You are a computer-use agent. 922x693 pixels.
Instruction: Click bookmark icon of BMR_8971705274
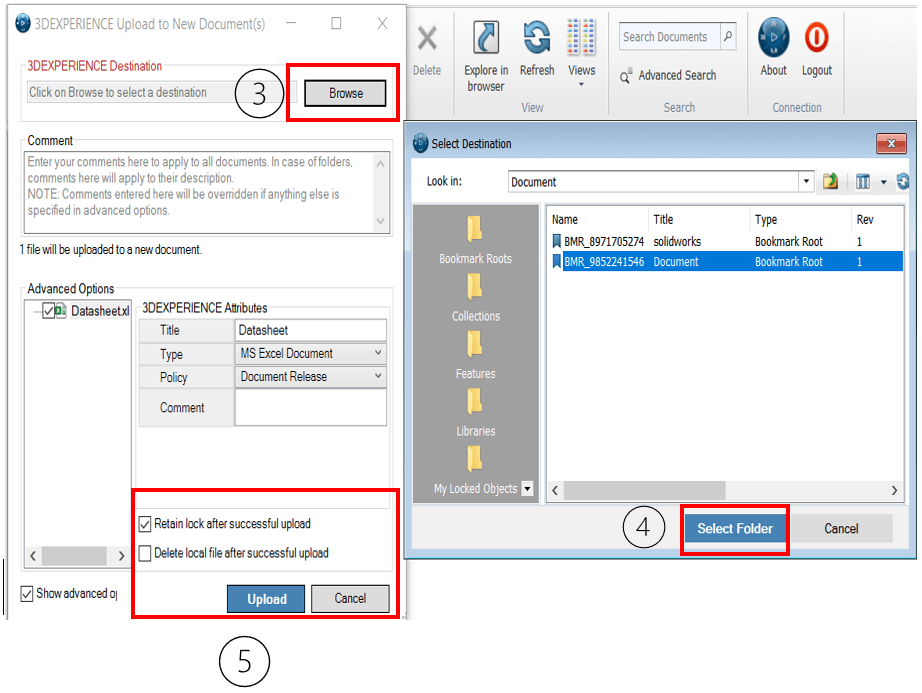pyautogui.click(x=556, y=241)
